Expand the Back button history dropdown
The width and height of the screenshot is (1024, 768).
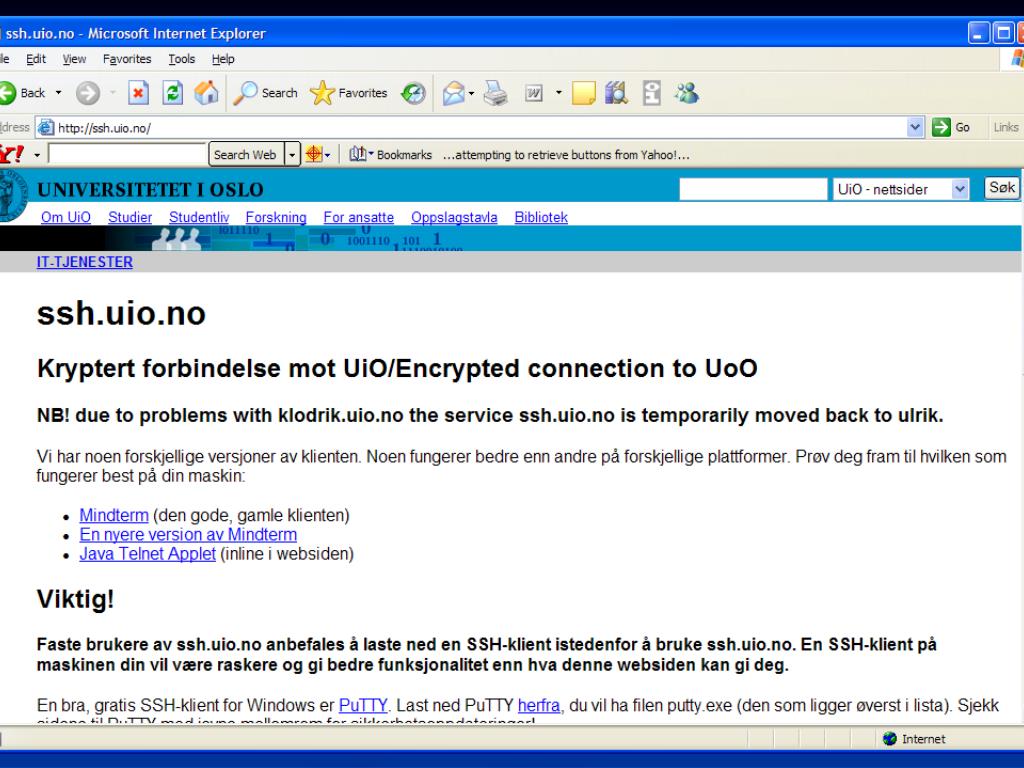tap(58, 93)
